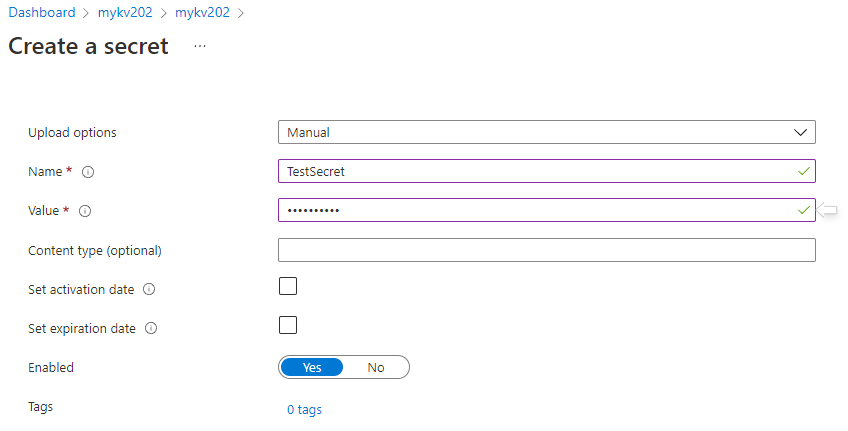Click the Set expiration date info icon
848x431 pixels.
point(151,328)
